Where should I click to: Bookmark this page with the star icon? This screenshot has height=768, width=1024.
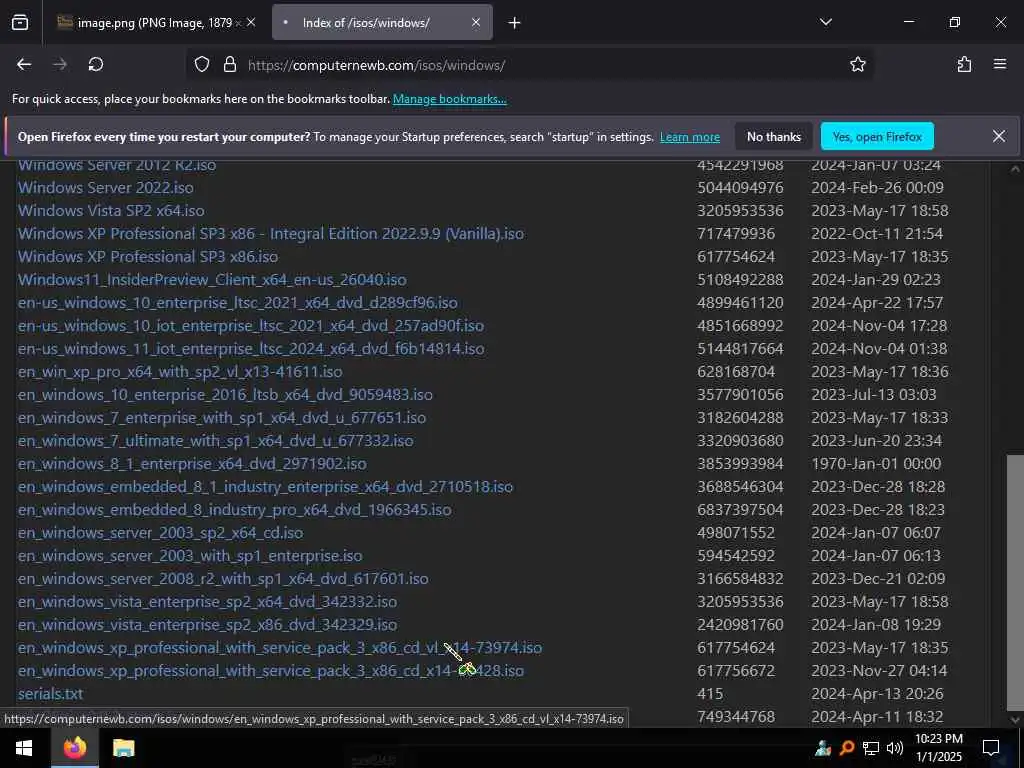click(857, 64)
